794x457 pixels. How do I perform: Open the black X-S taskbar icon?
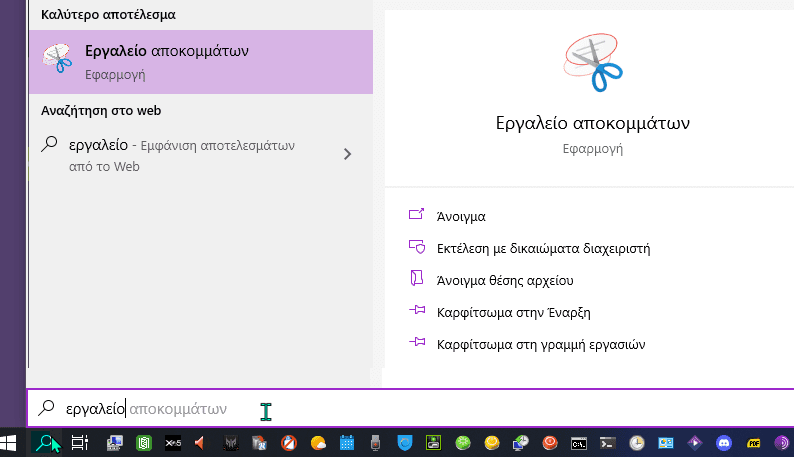(173, 443)
